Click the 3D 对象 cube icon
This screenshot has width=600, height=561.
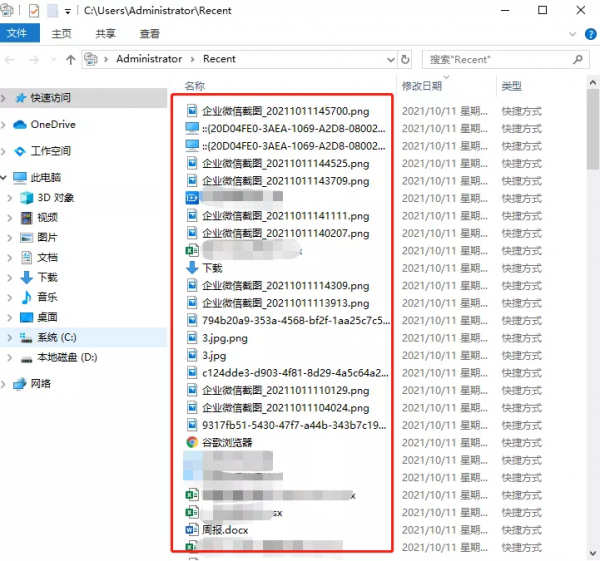click(26, 198)
